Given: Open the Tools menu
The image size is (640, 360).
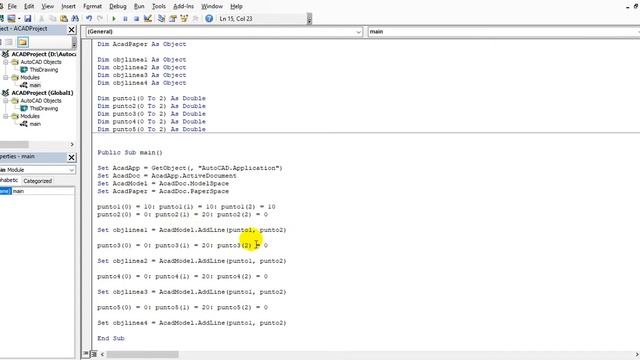Looking at the screenshot, I should click(x=159, y=6).
